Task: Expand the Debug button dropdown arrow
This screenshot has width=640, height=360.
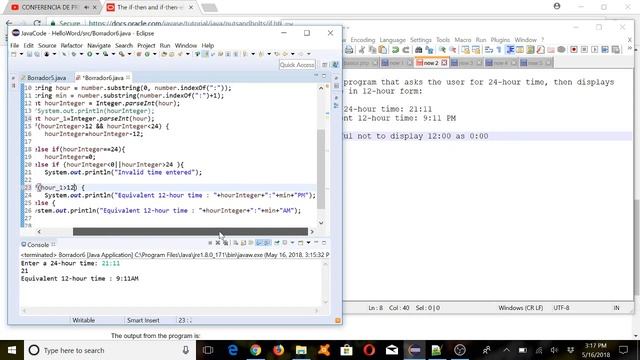Action: click(81, 54)
